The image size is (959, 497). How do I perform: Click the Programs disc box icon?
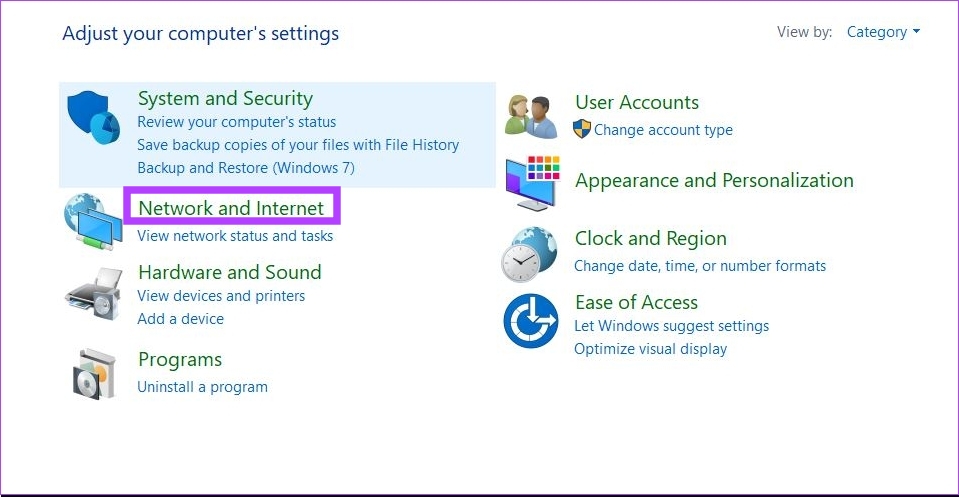click(94, 374)
